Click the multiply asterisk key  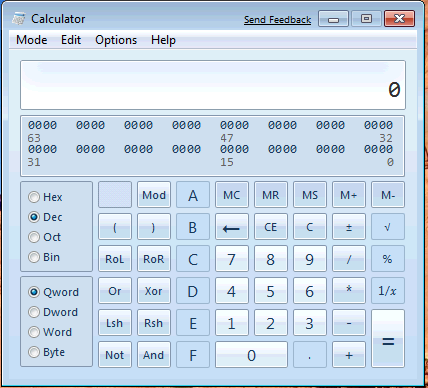click(349, 291)
